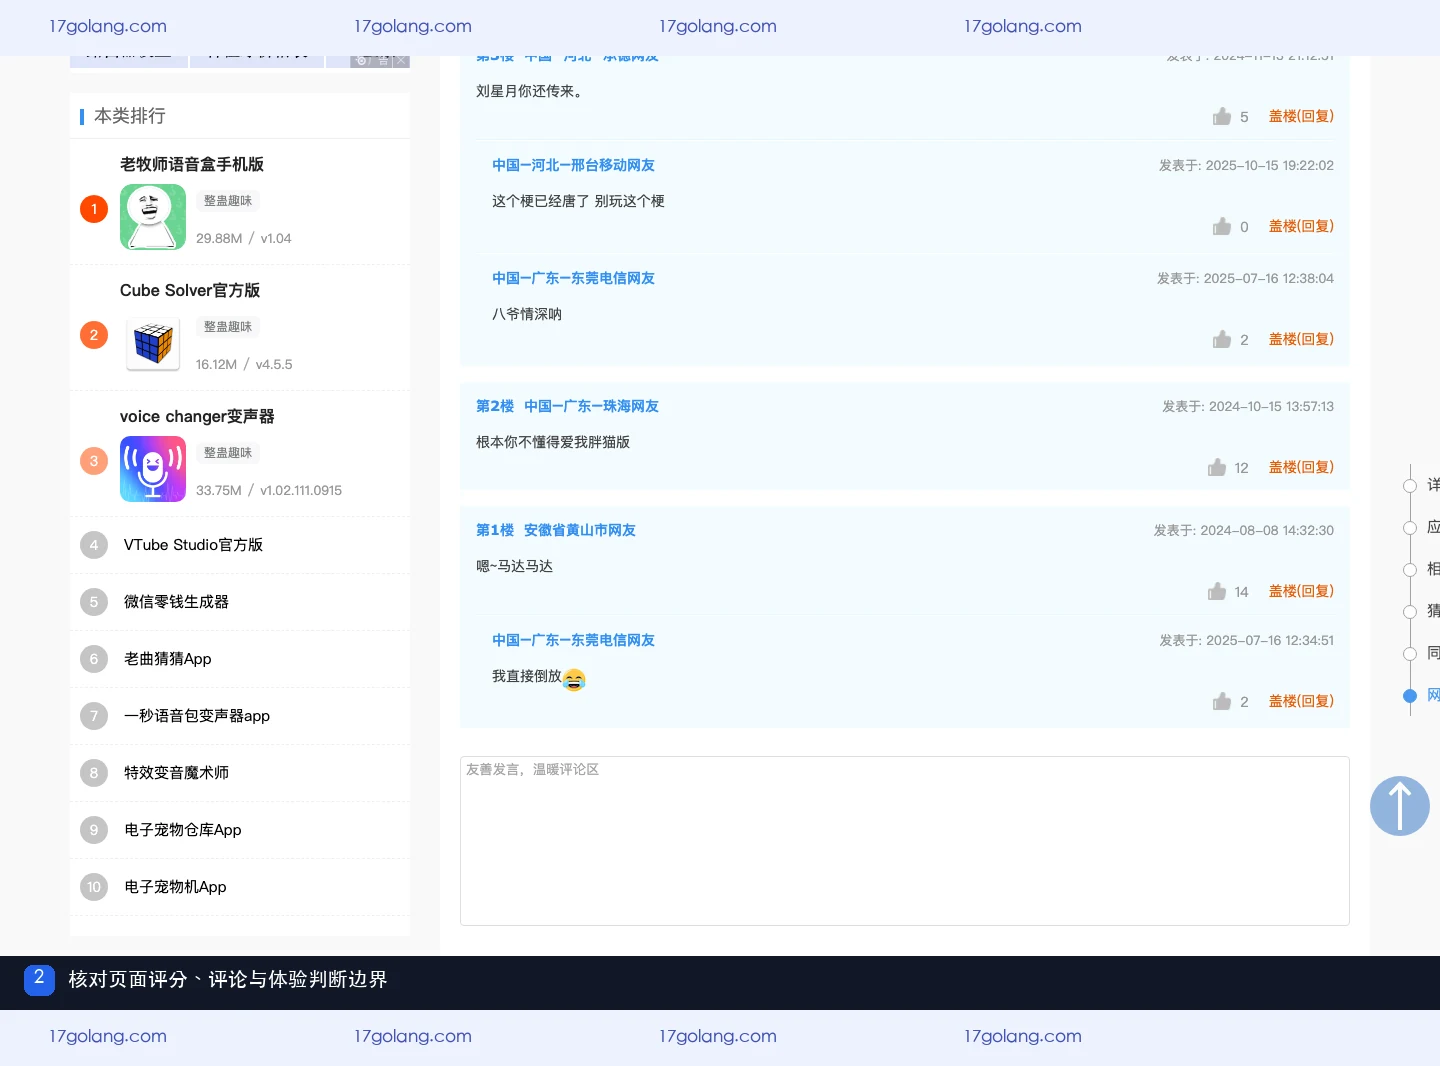Select VTube Studio官方版 in ranking list
The image size is (1440, 1066).
[x=193, y=545]
